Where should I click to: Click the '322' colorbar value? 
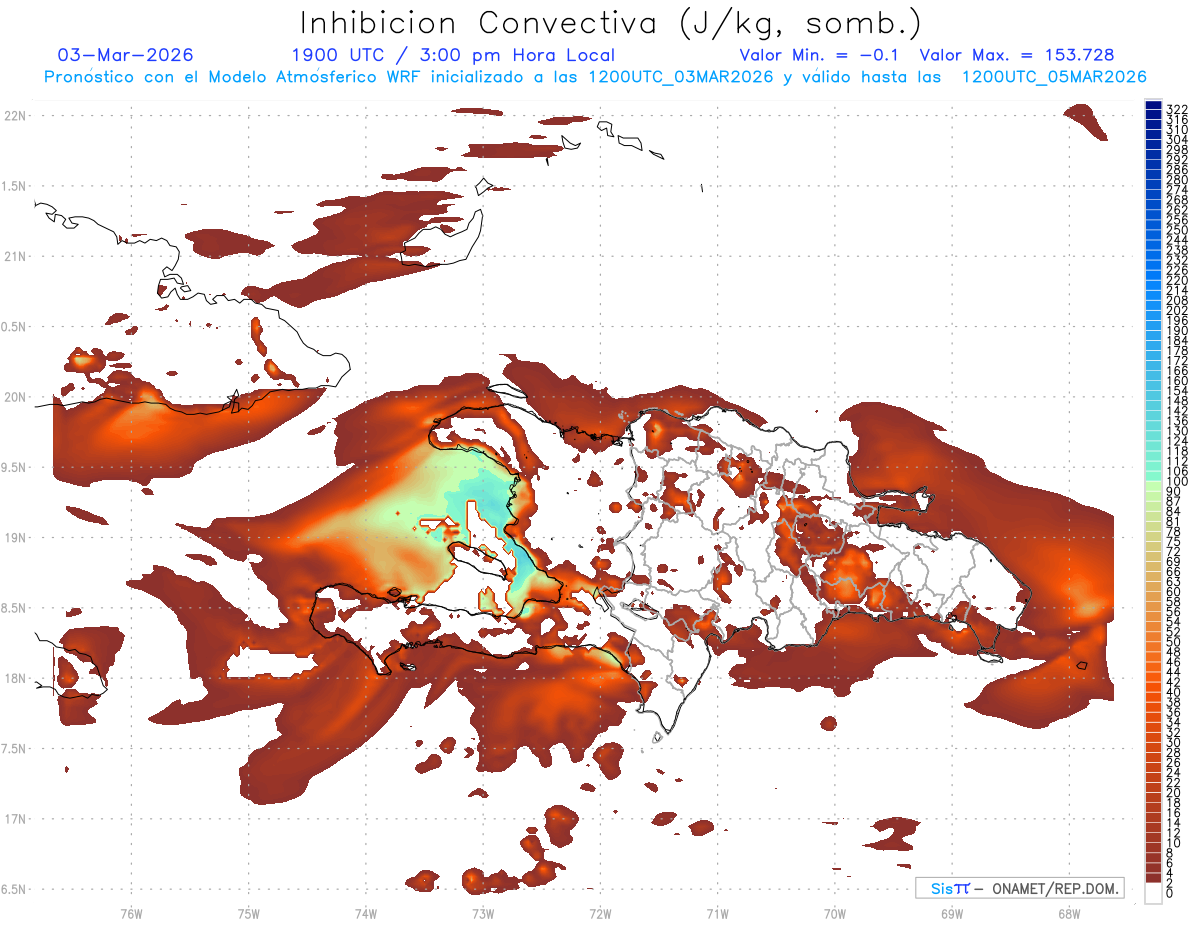click(x=1176, y=108)
